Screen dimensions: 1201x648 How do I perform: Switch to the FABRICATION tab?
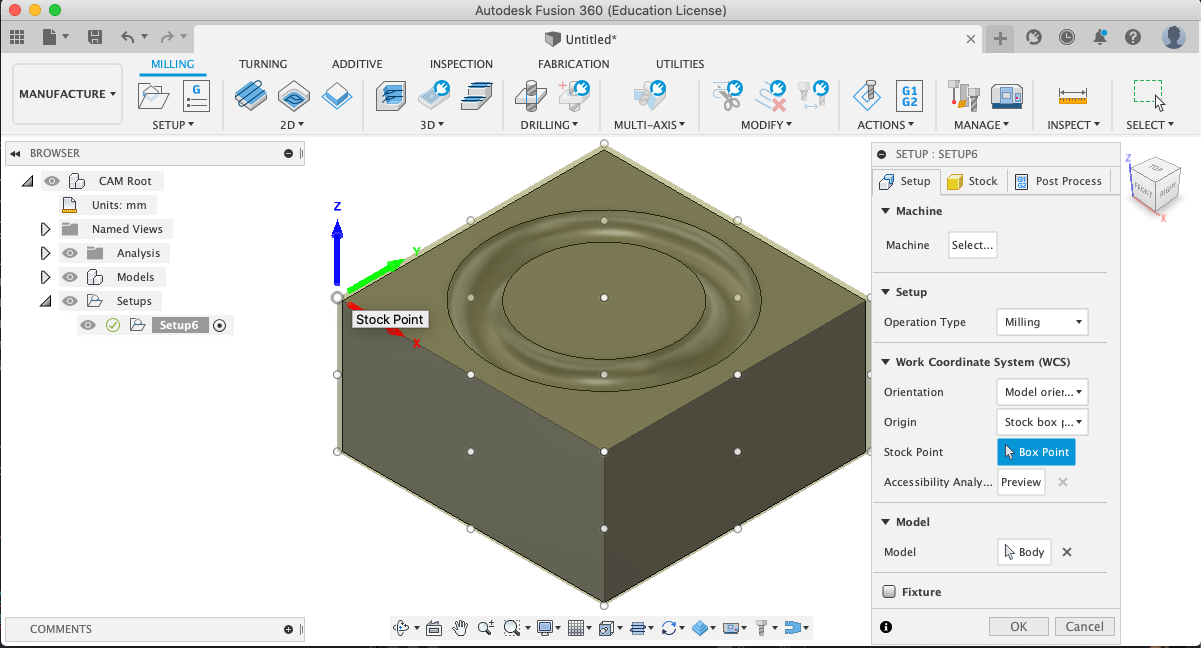pos(573,64)
